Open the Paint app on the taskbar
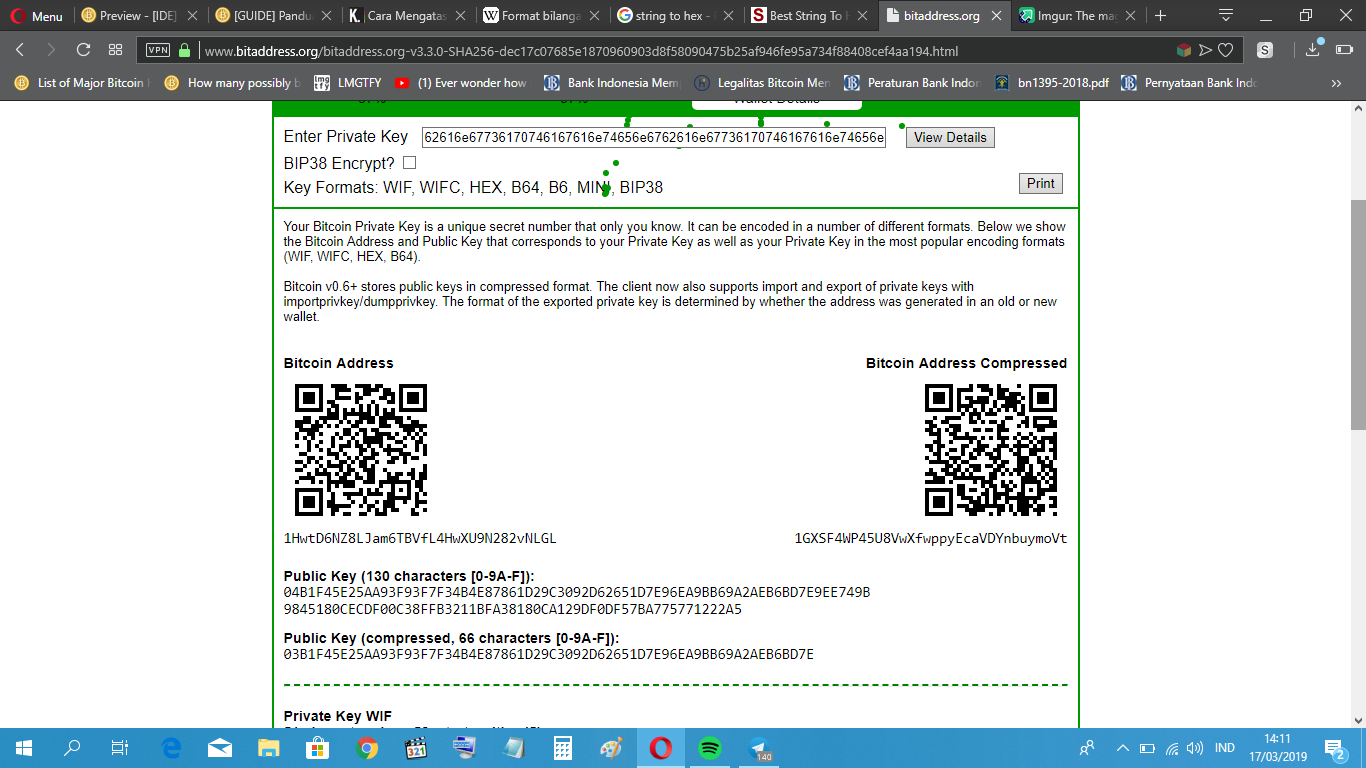Screen dimensions: 1366x768 (611, 747)
